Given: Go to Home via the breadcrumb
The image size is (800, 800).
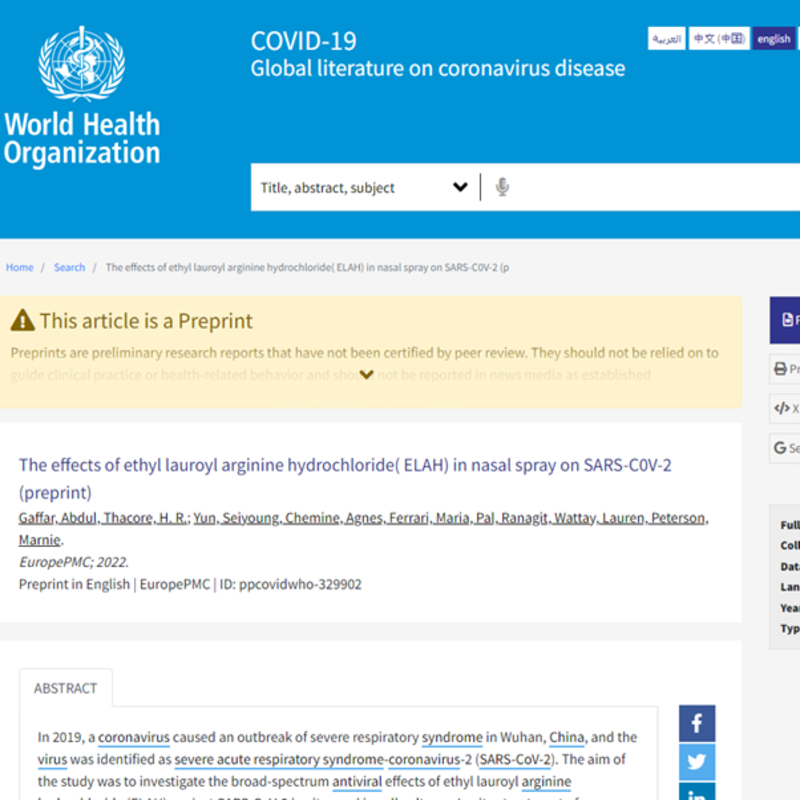Looking at the screenshot, I should click(19, 267).
